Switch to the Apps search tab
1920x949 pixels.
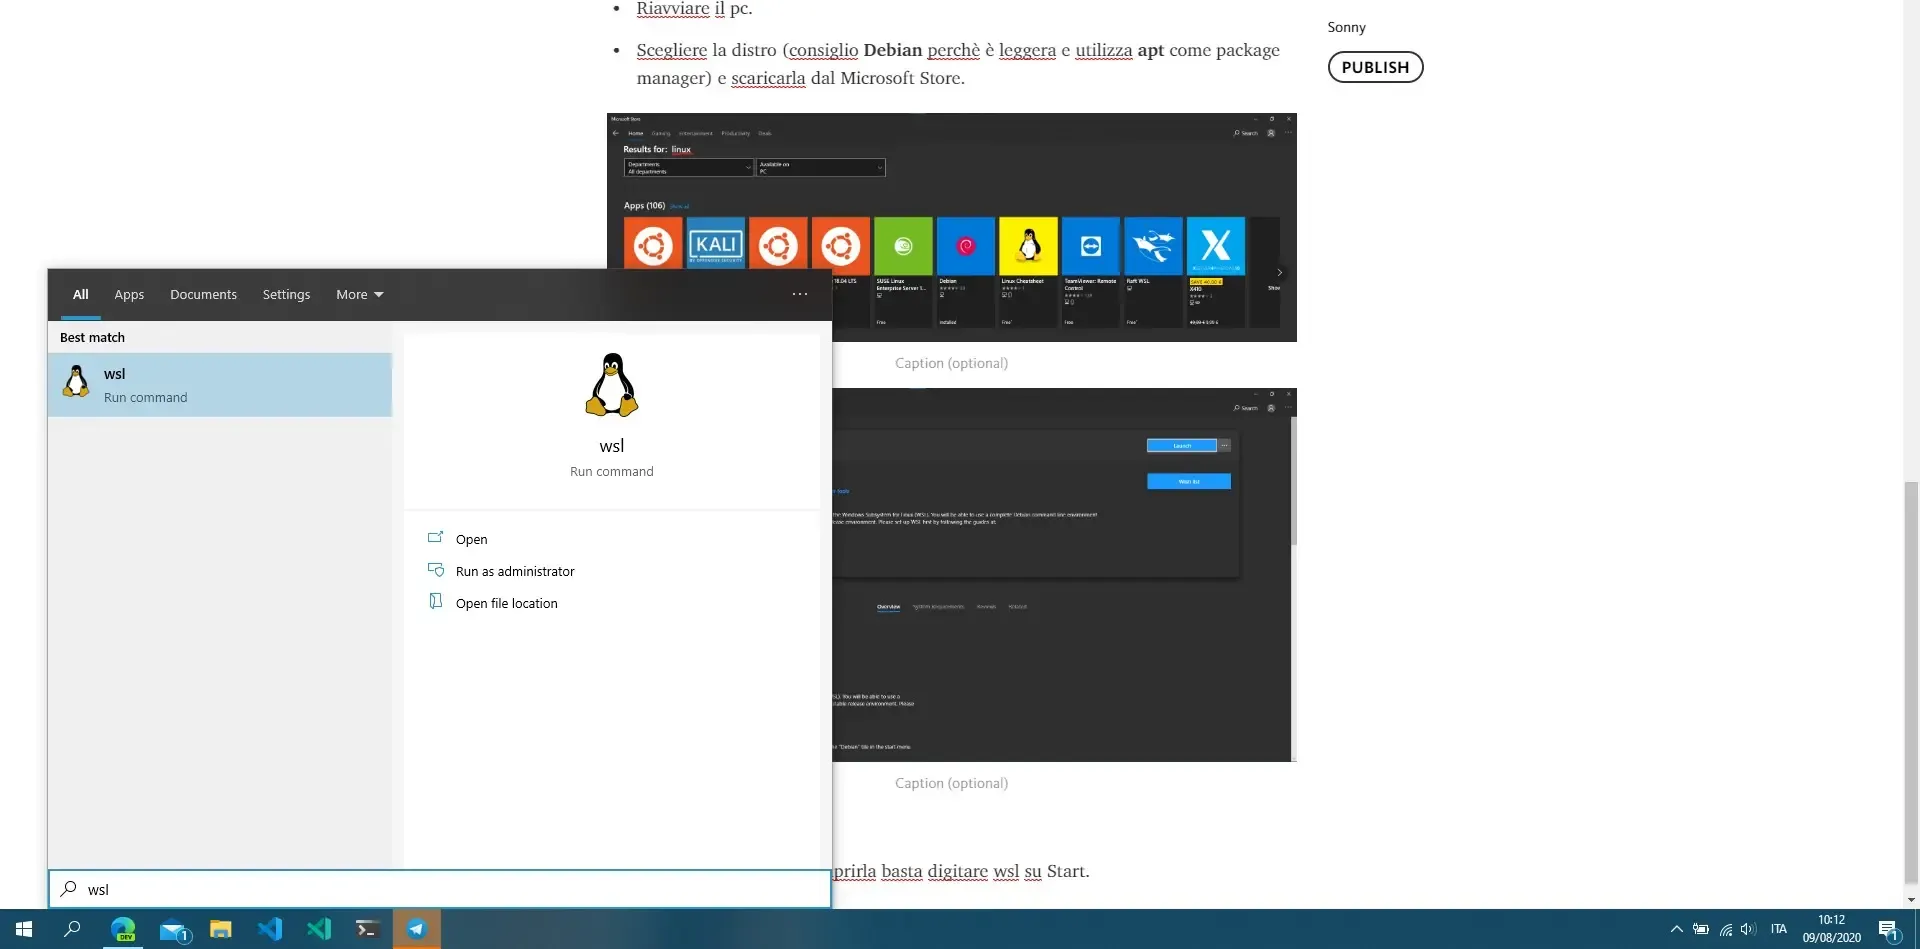tap(129, 295)
